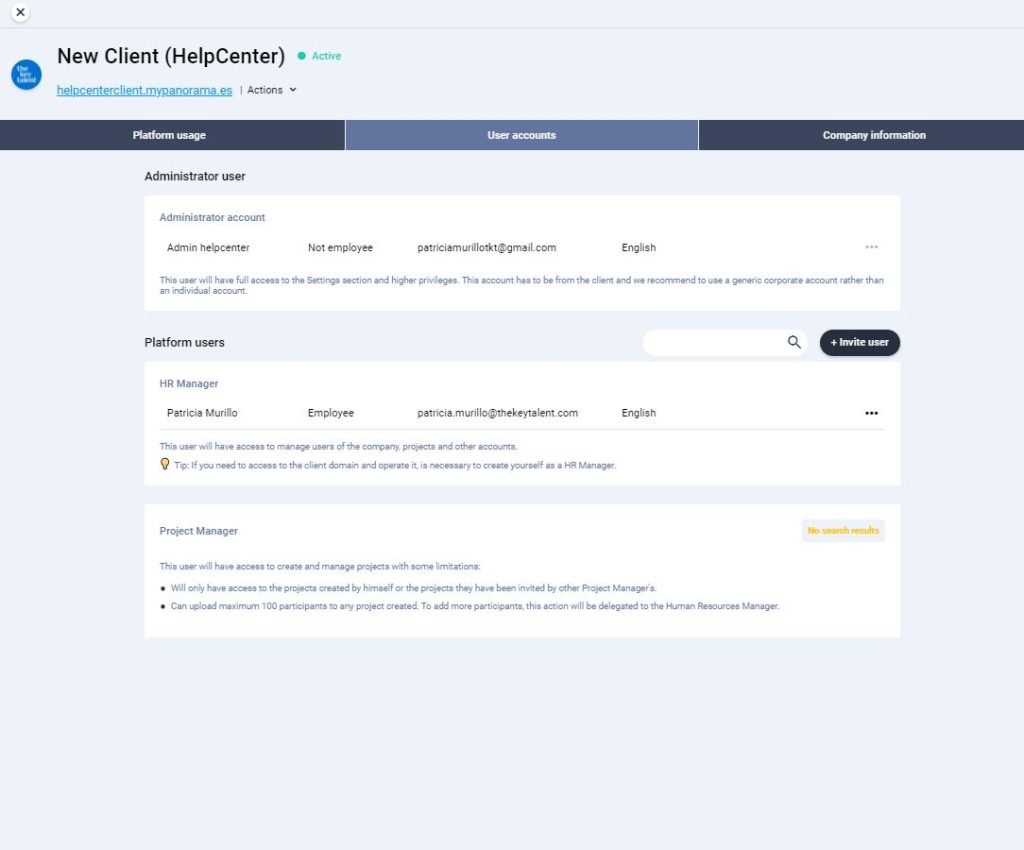1024x850 pixels.
Task: Close the client details panel
Action: (x=20, y=12)
